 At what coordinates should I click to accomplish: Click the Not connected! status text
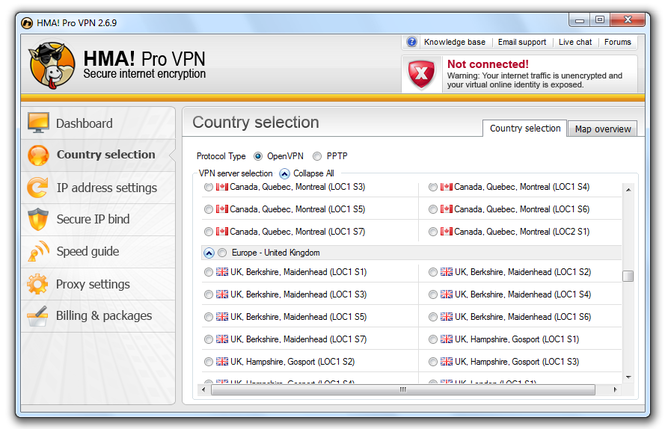tap(488, 64)
